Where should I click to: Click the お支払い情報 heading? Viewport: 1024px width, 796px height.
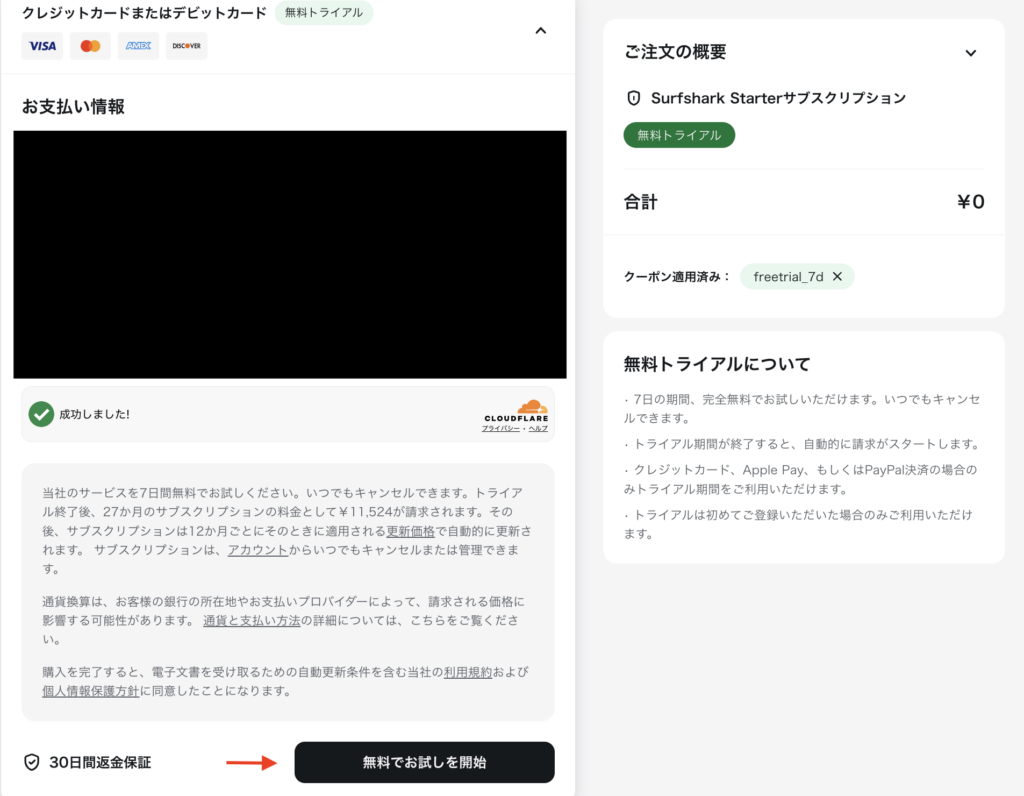73,106
